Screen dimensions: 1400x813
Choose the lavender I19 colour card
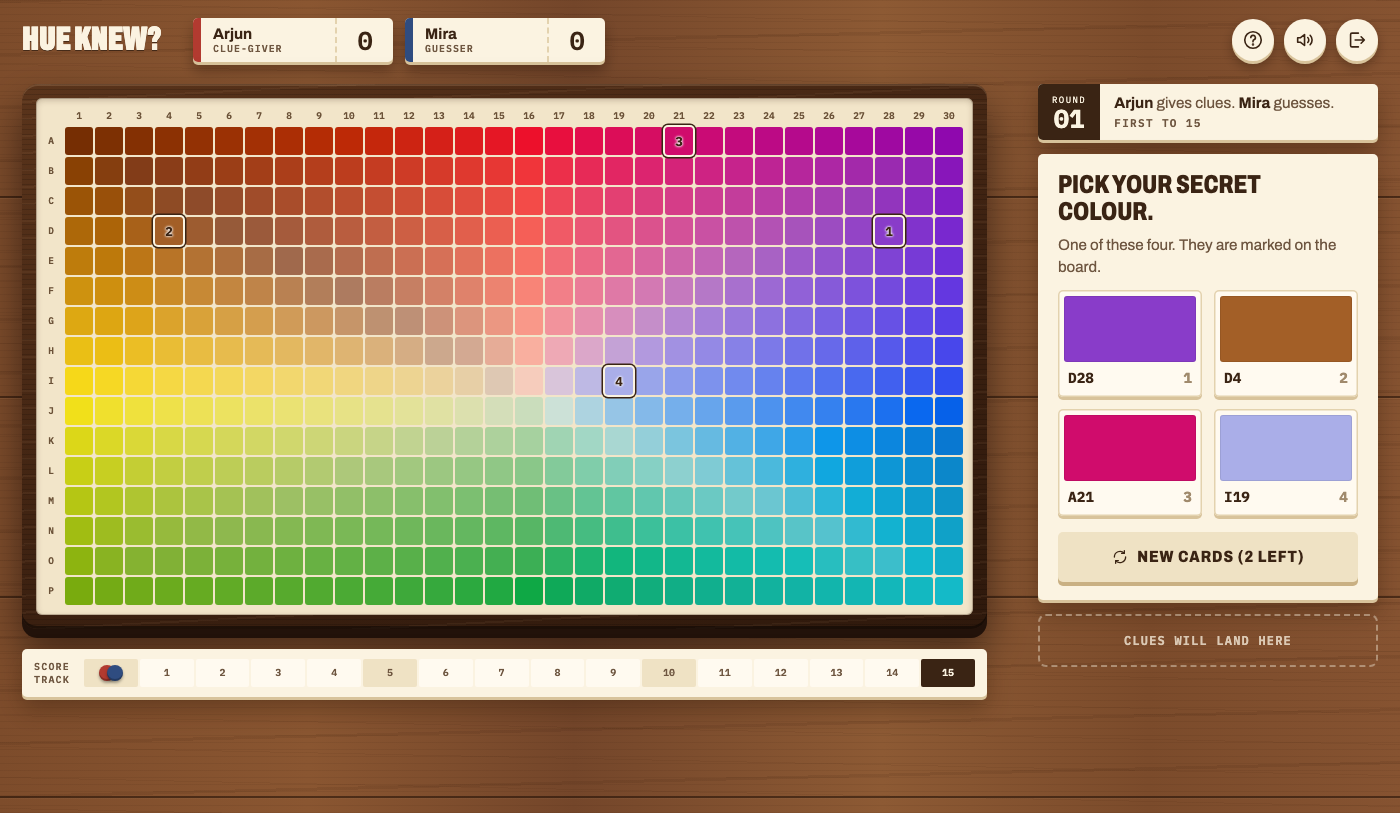click(1286, 462)
